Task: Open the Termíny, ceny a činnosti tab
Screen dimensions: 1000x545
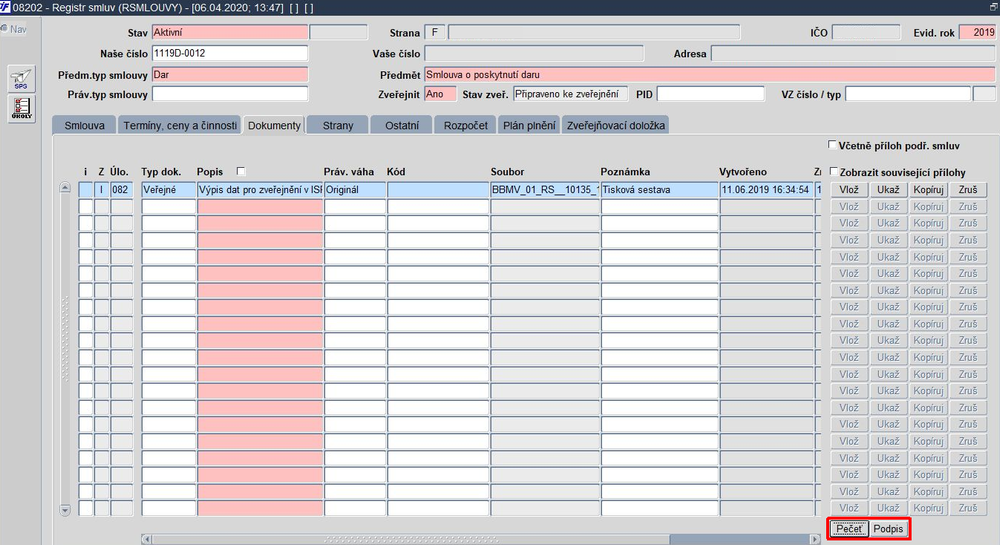Action: point(180,125)
